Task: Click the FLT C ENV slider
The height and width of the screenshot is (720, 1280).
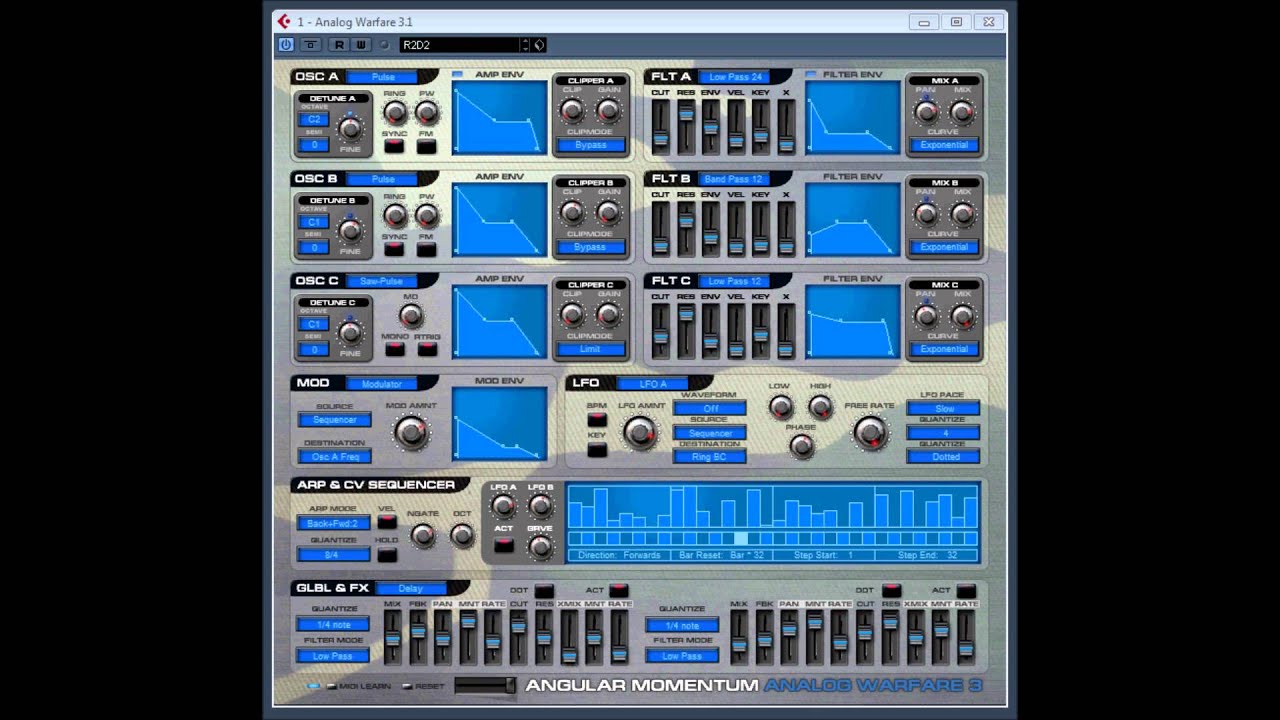Action: click(x=711, y=332)
